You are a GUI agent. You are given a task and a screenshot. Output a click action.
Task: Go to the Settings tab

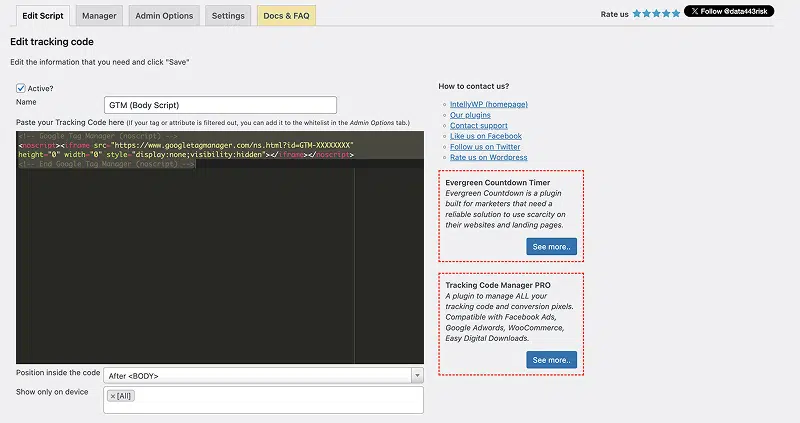[x=228, y=16]
